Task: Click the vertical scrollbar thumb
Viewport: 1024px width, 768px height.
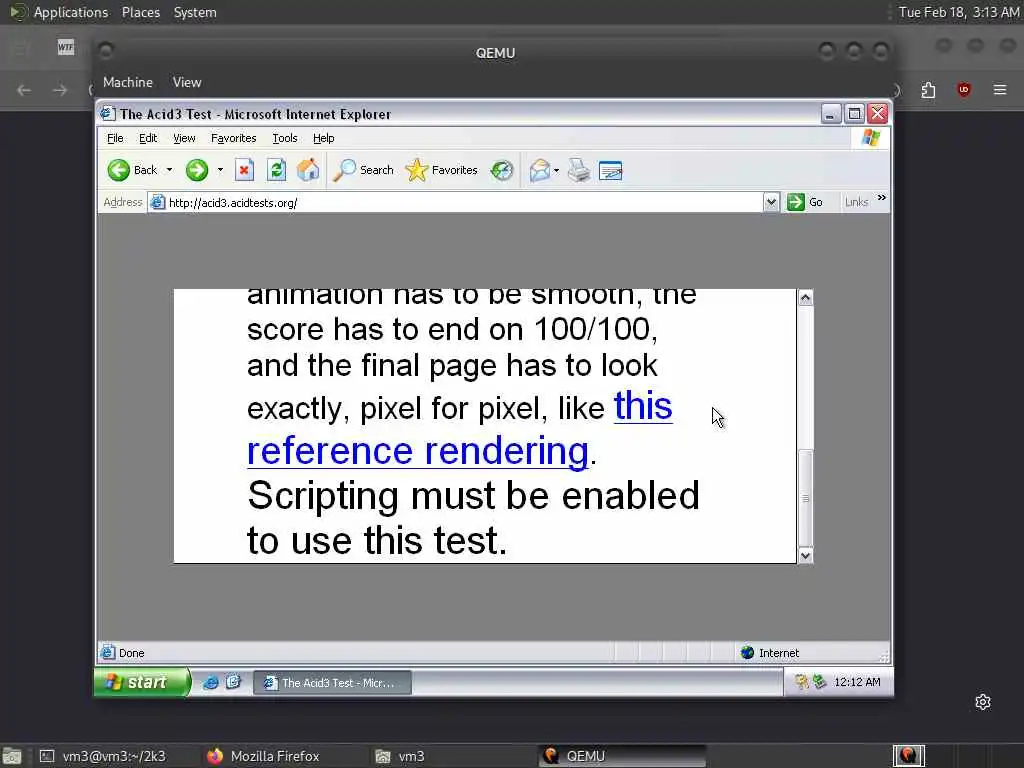Action: click(x=805, y=498)
